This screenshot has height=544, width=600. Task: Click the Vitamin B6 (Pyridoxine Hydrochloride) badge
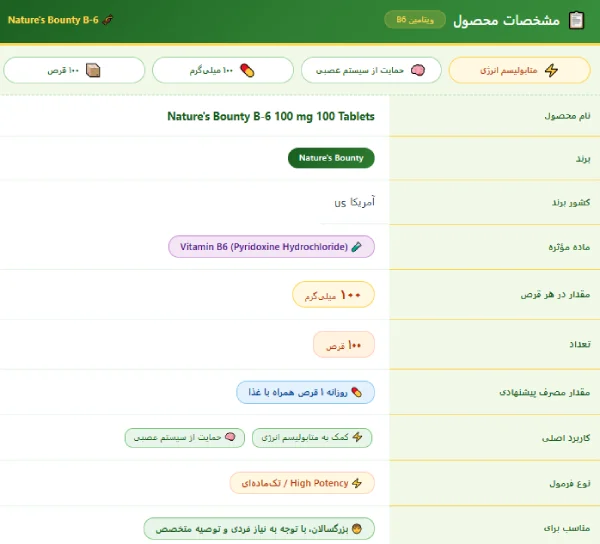tap(271, 247)
